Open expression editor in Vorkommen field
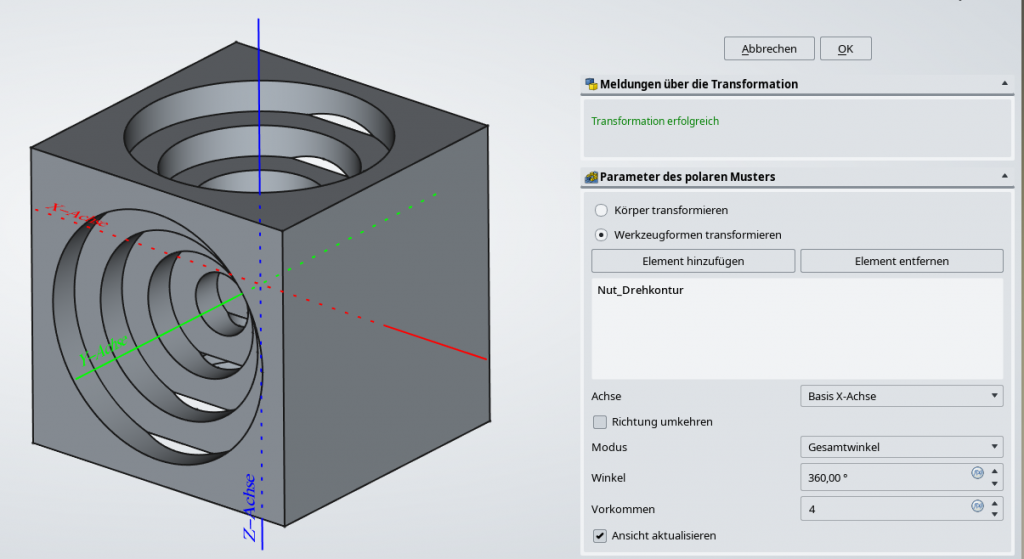The height and width of the screenshot is (559, 1024). tap(977, 505)
